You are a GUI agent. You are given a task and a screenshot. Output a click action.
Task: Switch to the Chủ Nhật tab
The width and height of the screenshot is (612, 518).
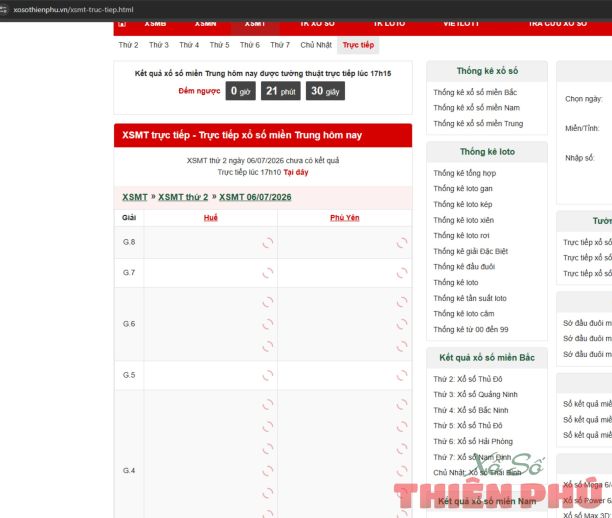[x=316, y=45]
